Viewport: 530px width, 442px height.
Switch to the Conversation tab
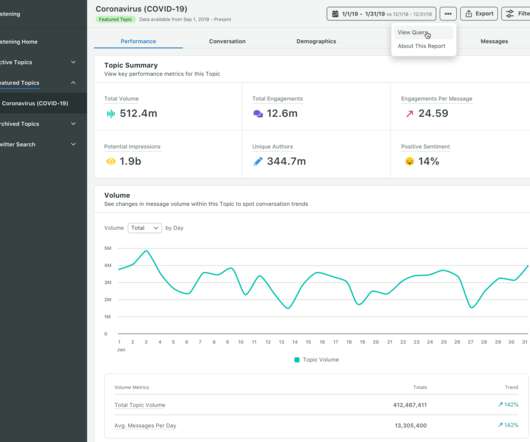(x=227, y=41)
